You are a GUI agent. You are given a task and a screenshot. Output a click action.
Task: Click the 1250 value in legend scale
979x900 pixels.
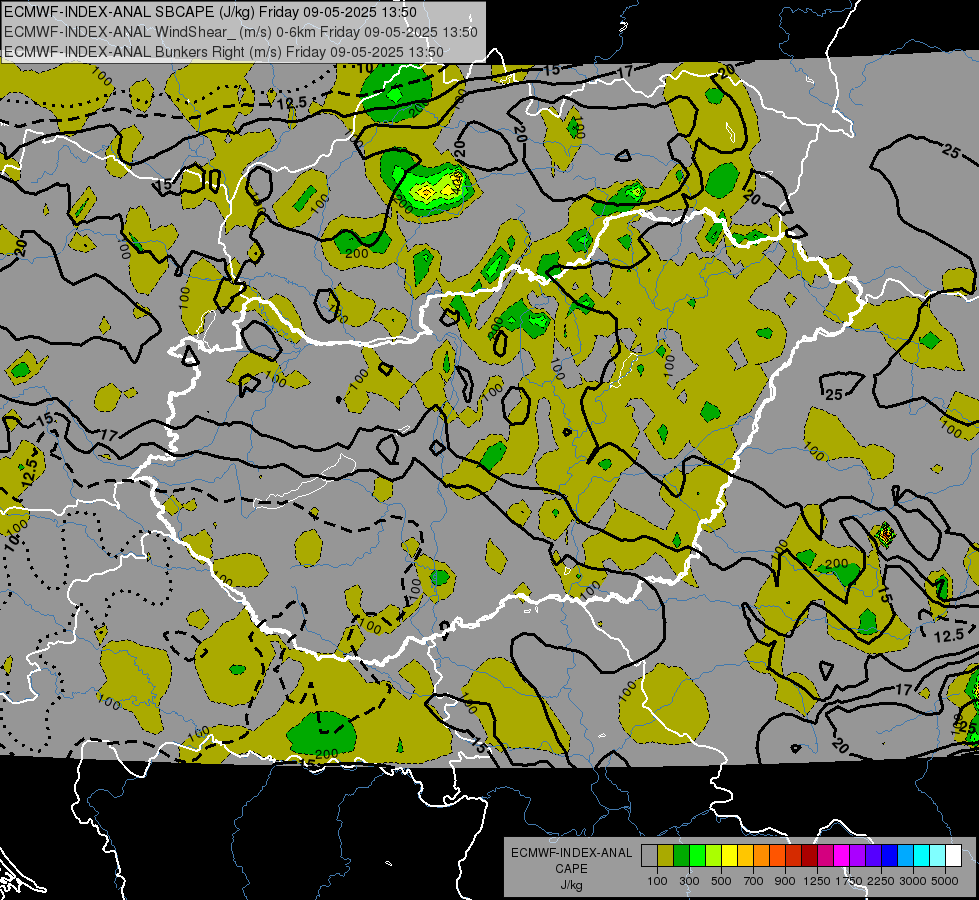click(x=817, y=881)
